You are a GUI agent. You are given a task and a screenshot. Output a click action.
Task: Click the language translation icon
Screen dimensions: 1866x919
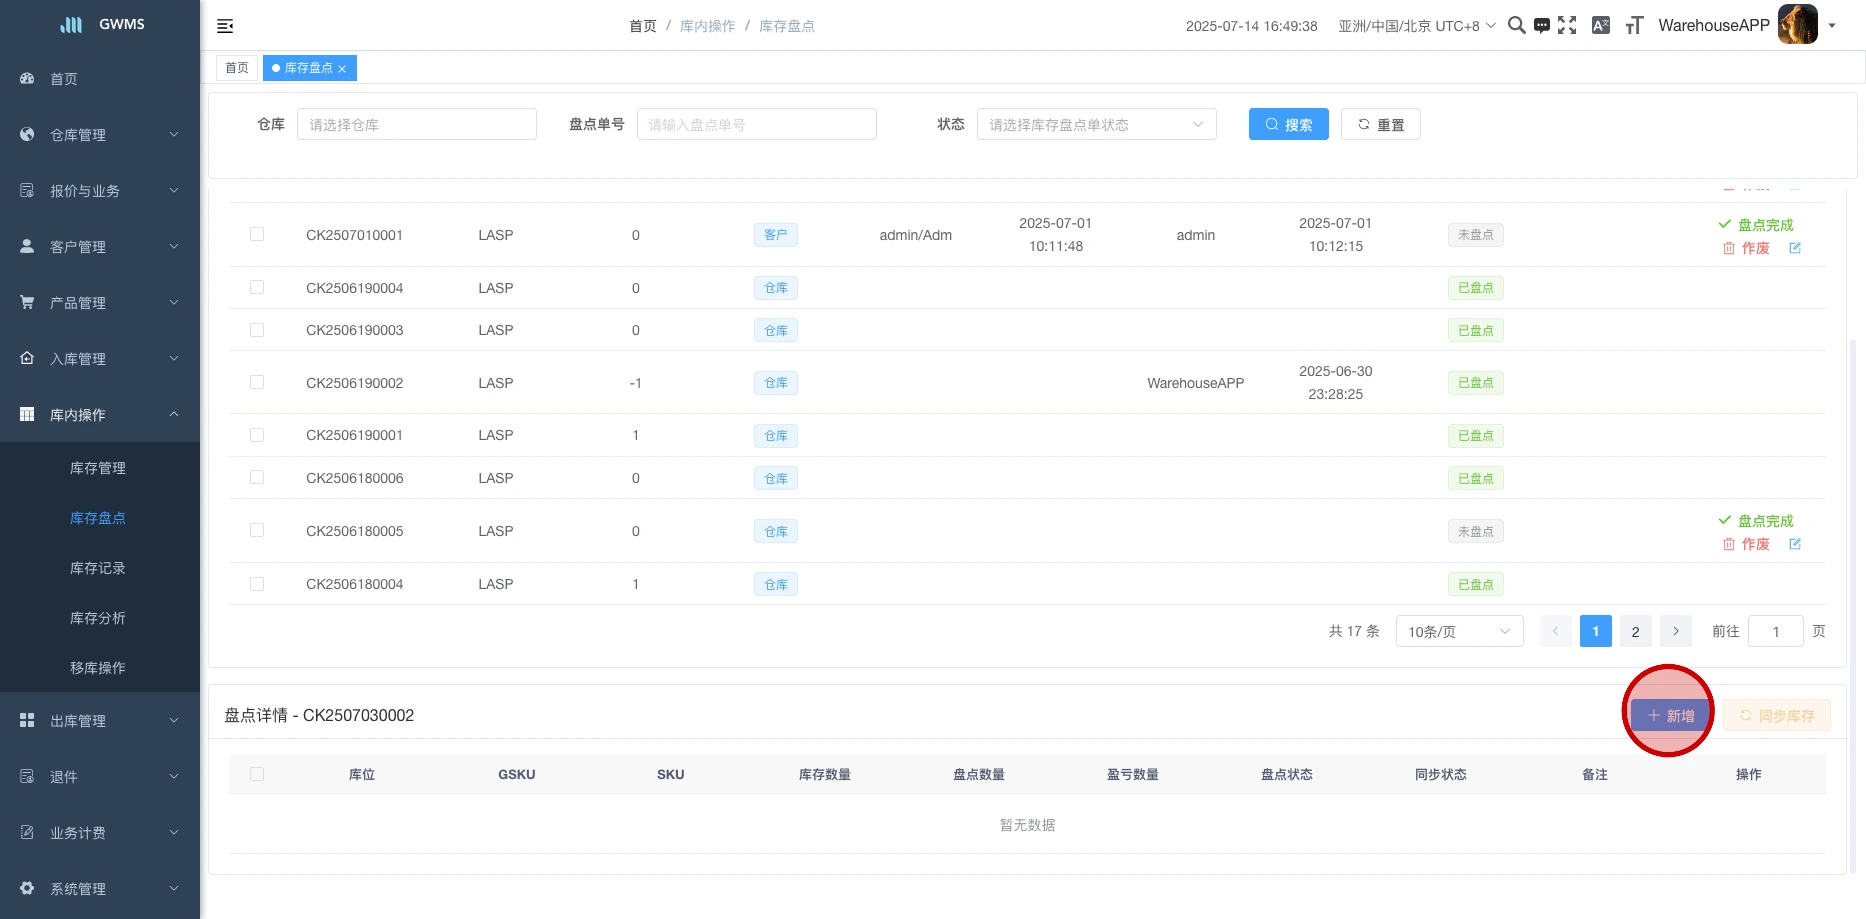click(1601, 26)
